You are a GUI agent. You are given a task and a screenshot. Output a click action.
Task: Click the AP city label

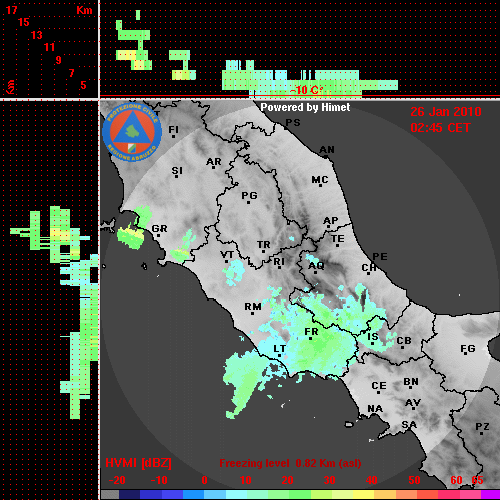point(331,221)
